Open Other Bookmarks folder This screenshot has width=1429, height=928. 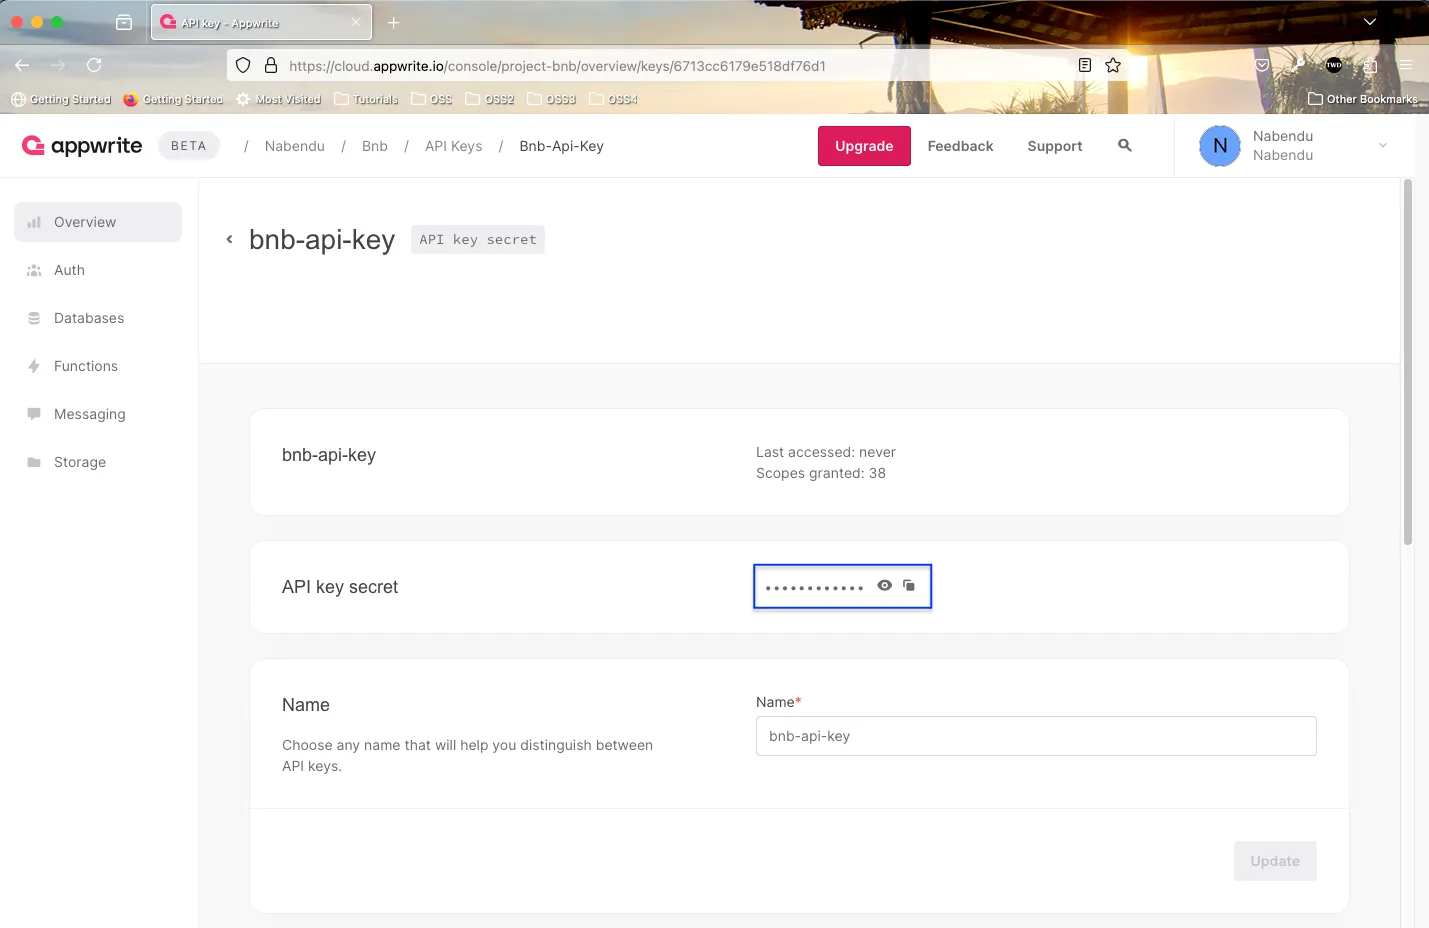coord(1363,99)
